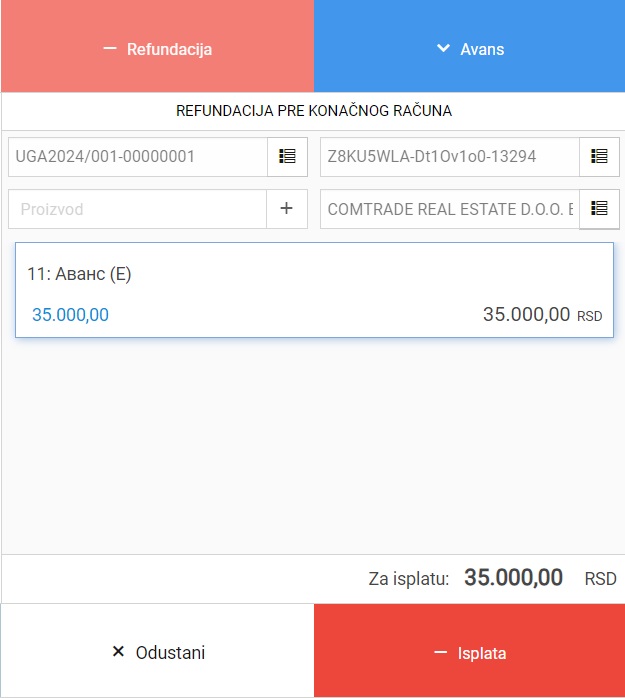Click the blue 35.000,00 amount link
This screenshot has height=698, width=625.
(70, 315)
